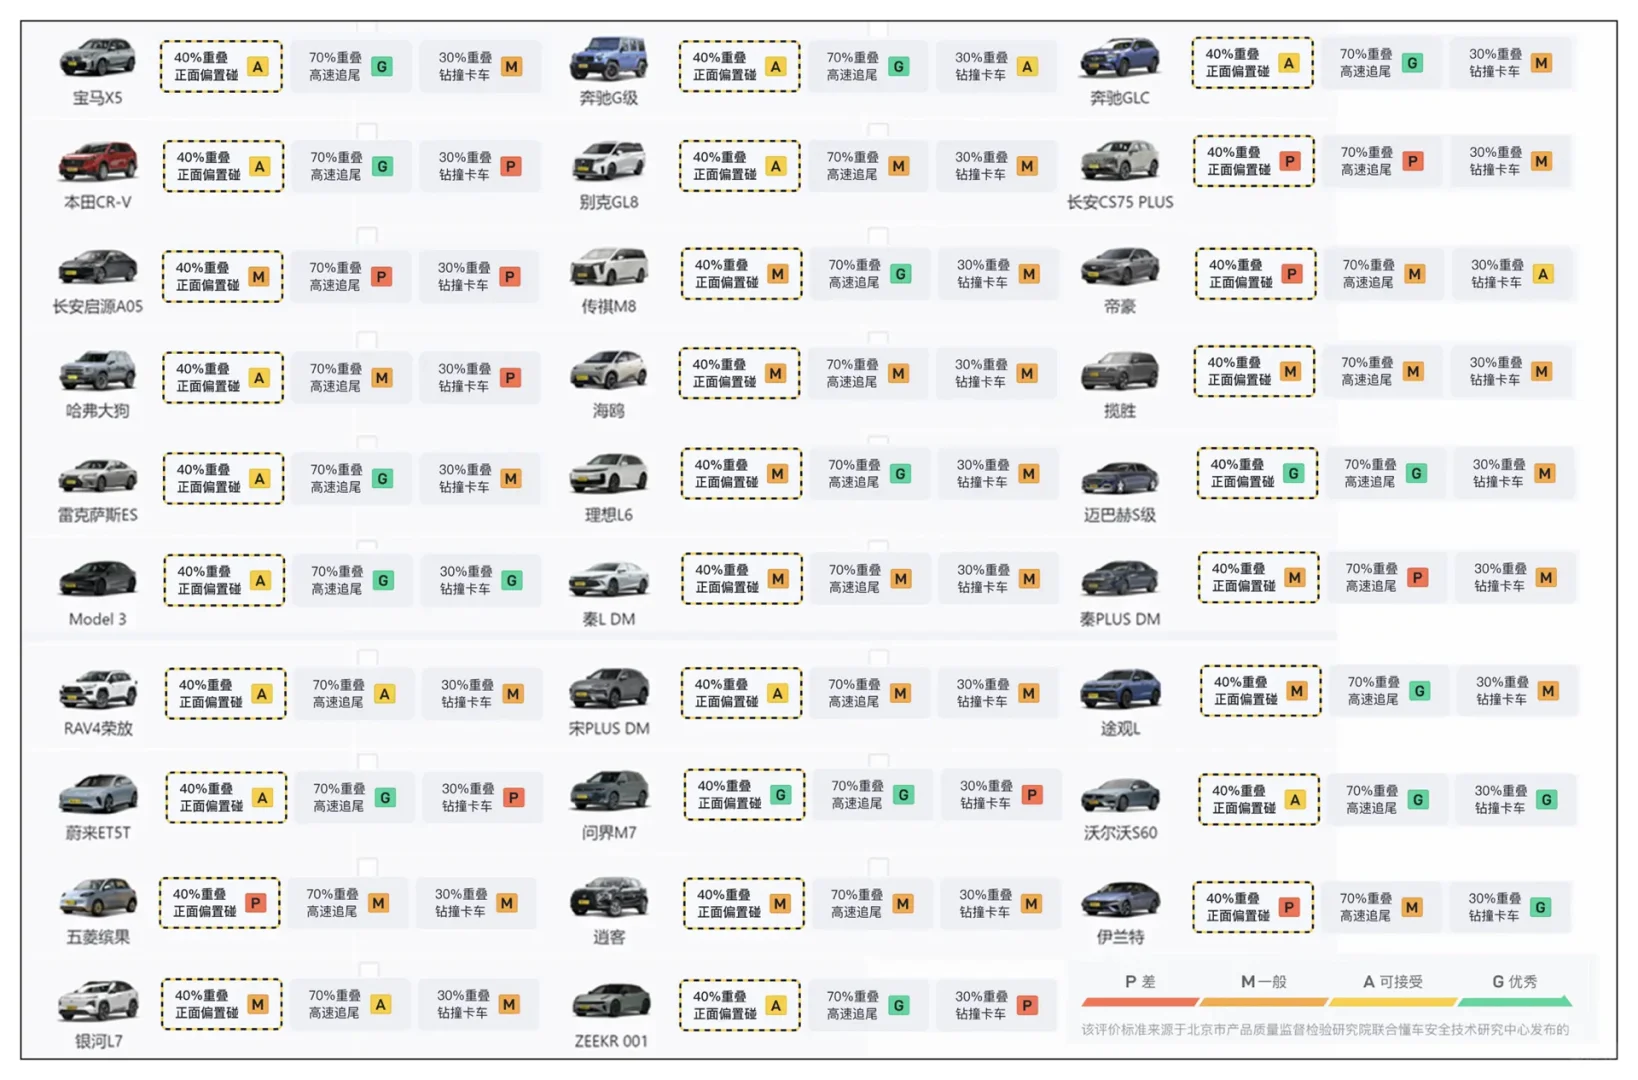Select the black Model 3 car image

(97, 580)
